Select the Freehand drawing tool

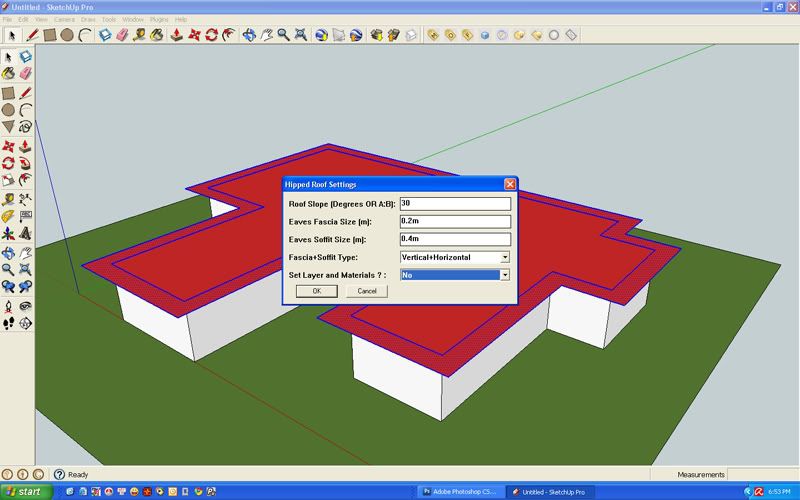pyautogui.click(x=25, y=127)
